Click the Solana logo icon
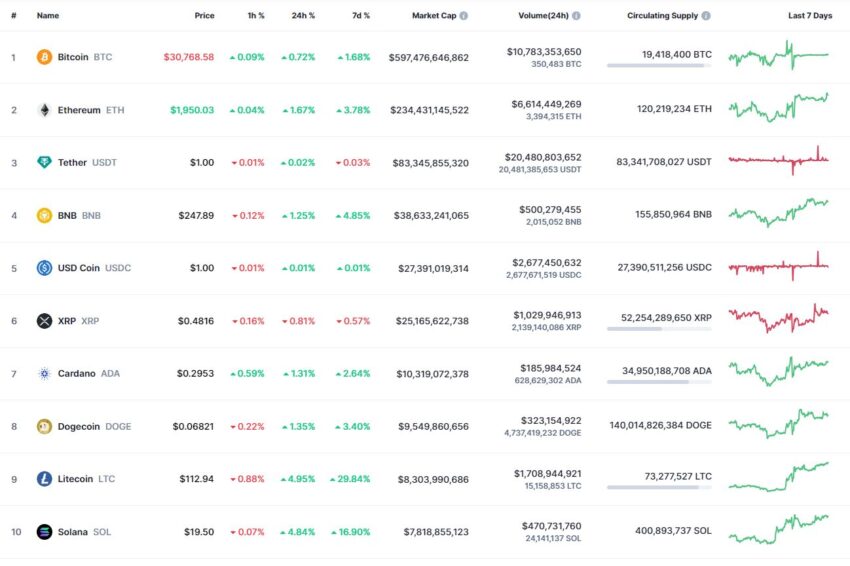 click(x=44, y=532)
